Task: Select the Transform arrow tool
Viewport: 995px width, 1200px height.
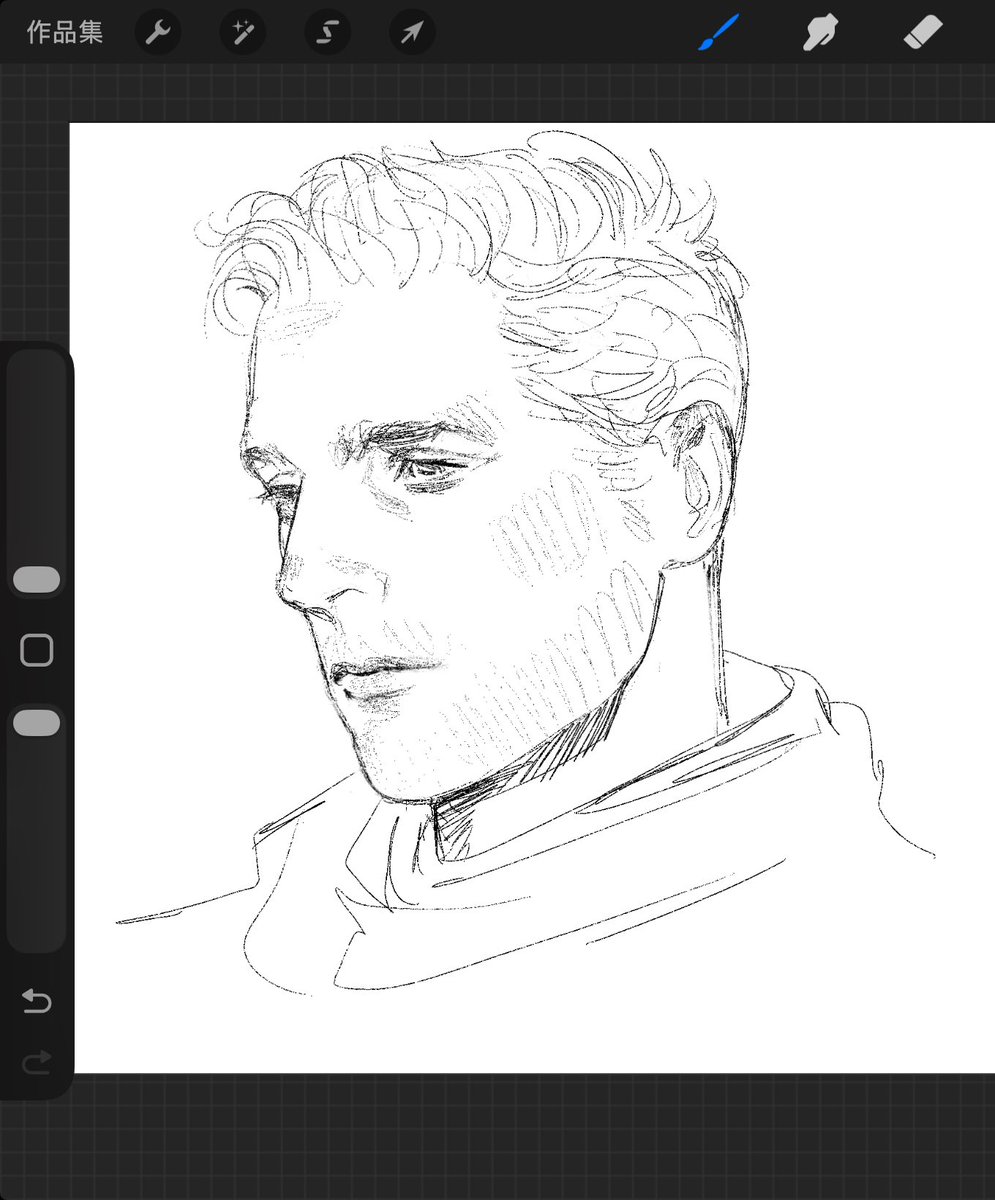Action: (x=412, y=33)
